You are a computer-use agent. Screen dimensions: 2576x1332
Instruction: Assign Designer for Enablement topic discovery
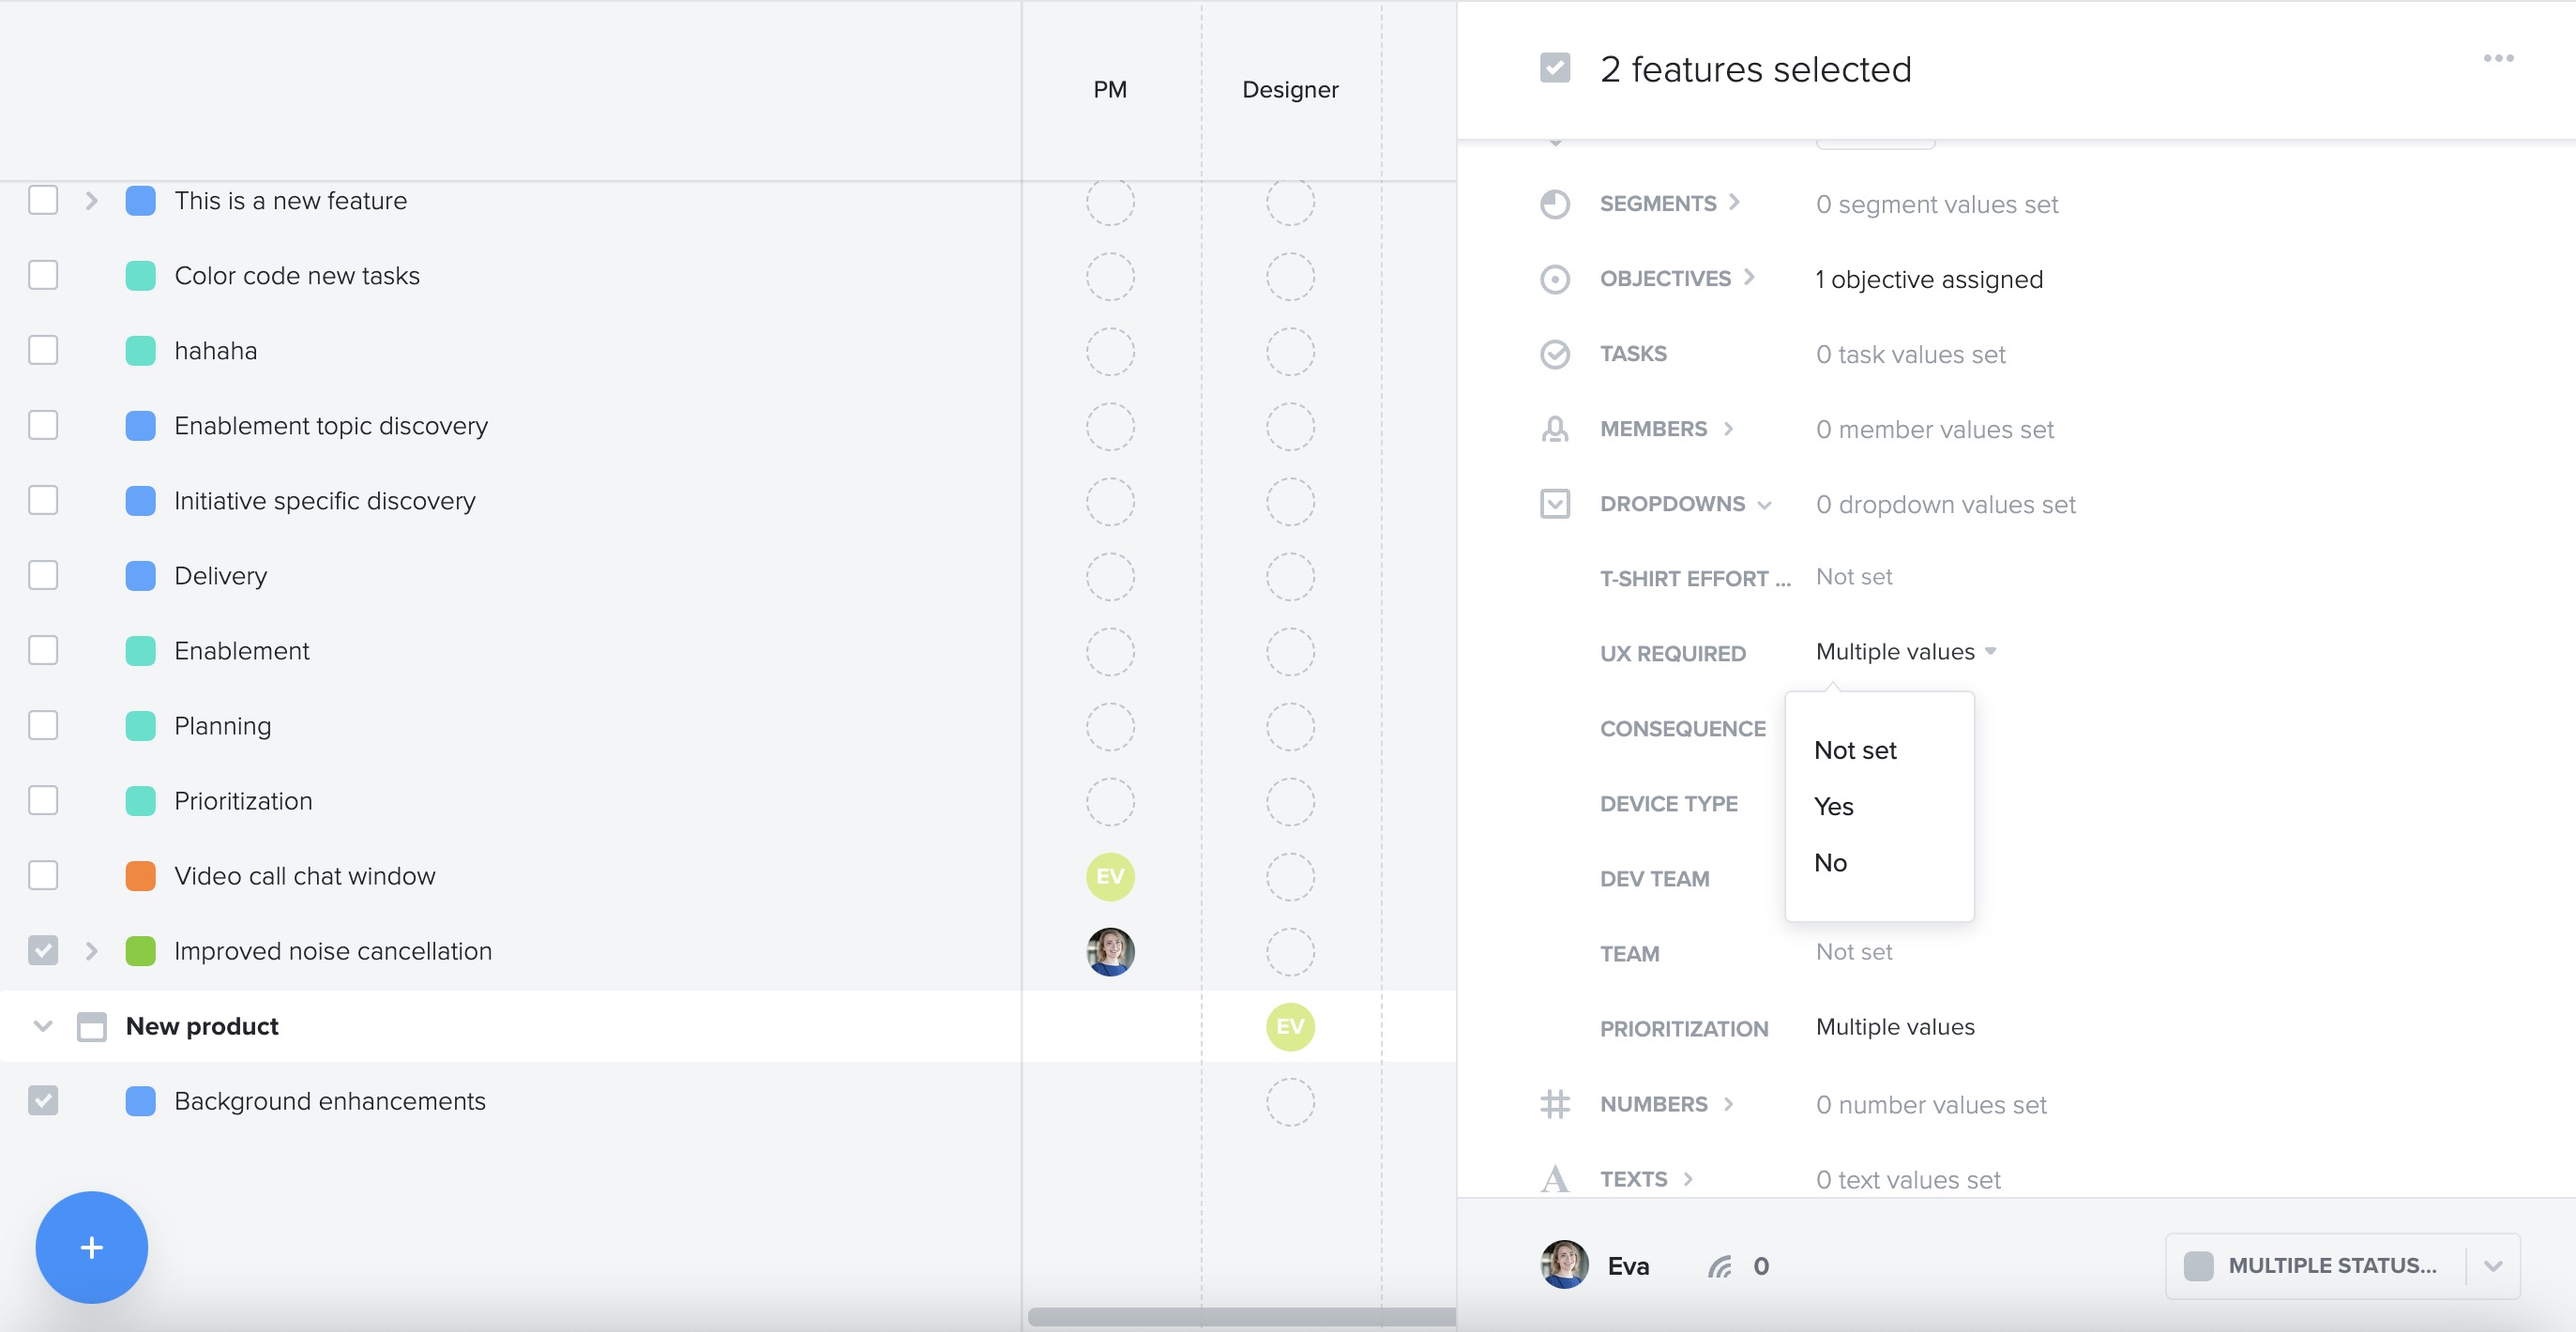[x=1290, y=427]
